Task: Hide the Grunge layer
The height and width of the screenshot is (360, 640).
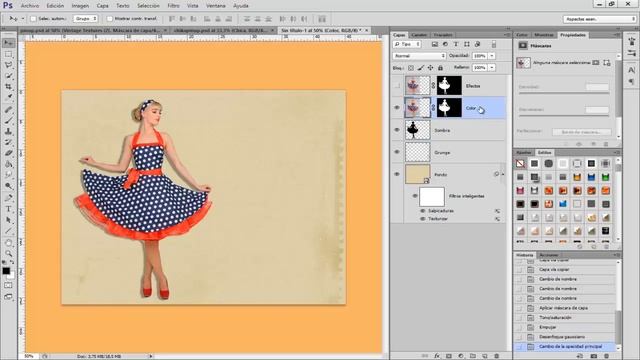Action: point(397,152)
